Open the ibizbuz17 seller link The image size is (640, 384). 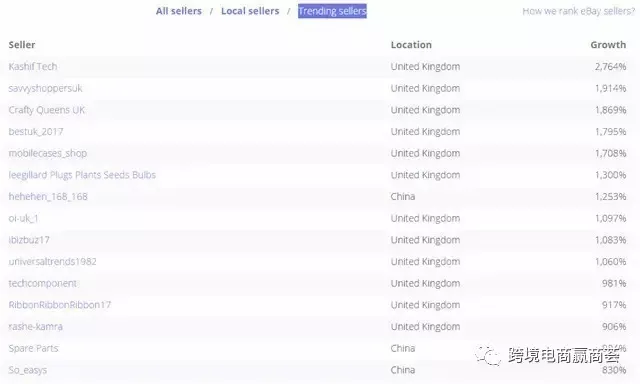click(x=29, y=240)
